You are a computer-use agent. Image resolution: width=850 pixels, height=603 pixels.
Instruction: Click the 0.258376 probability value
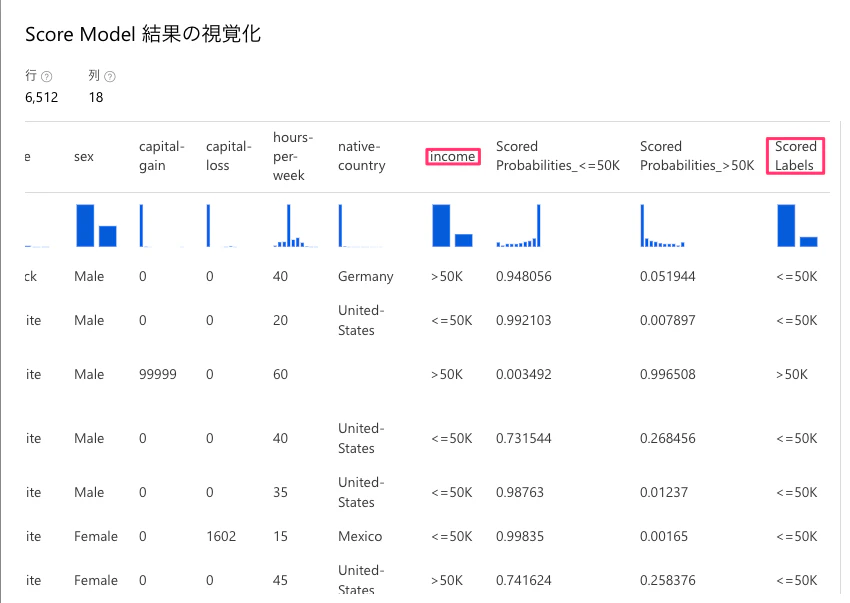pyautogui.click(x=667, y=580)
